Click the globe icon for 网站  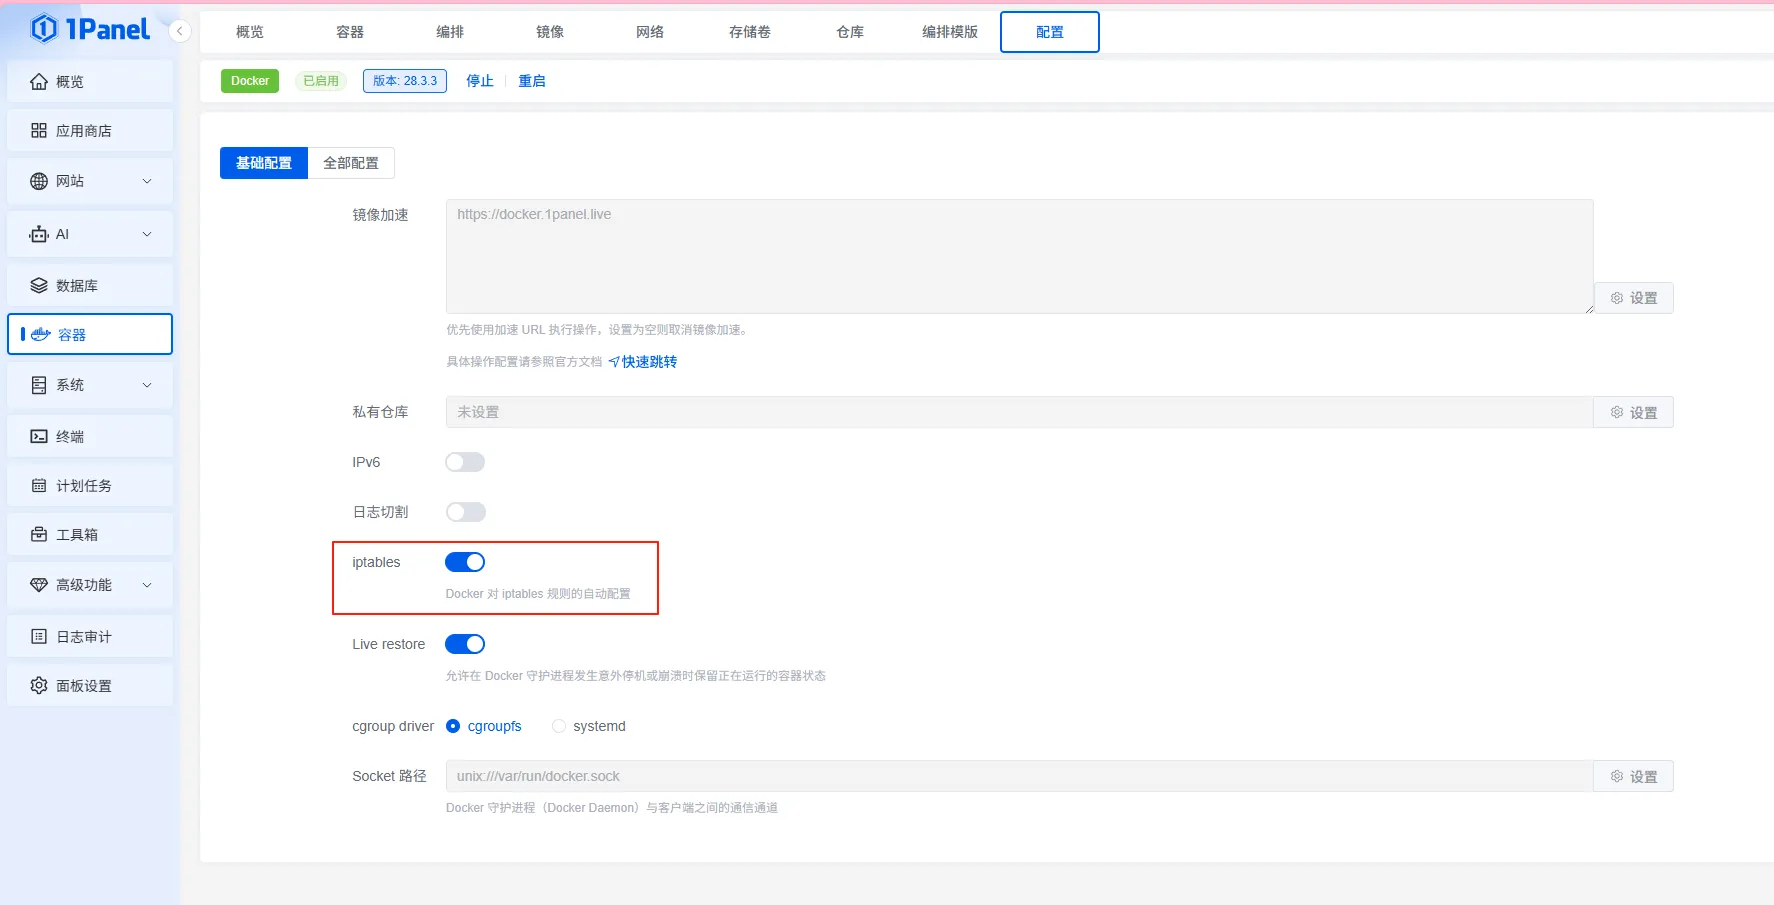pos(39,181)
